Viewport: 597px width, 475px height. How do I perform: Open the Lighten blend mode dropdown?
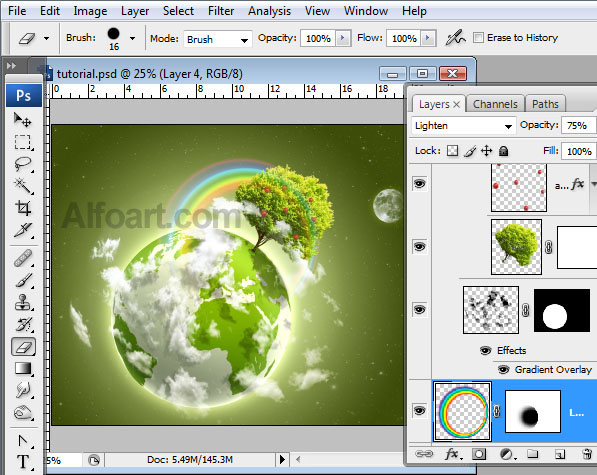pos(463,126)
